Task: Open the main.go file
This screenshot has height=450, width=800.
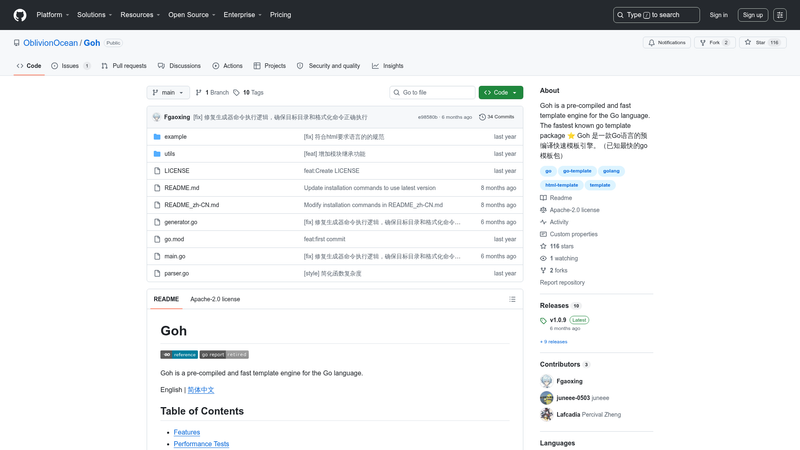Action: click(174, 257)
